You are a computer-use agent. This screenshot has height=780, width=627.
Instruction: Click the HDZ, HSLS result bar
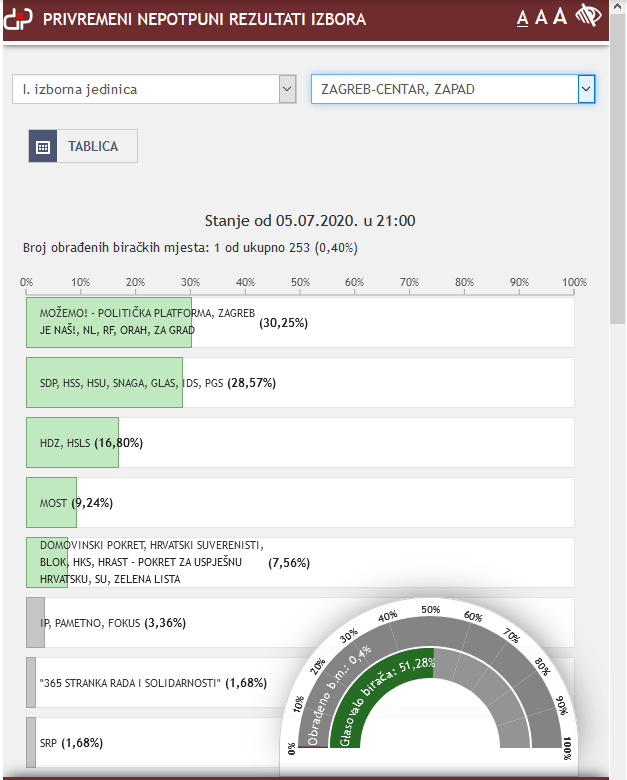(72, 443)
